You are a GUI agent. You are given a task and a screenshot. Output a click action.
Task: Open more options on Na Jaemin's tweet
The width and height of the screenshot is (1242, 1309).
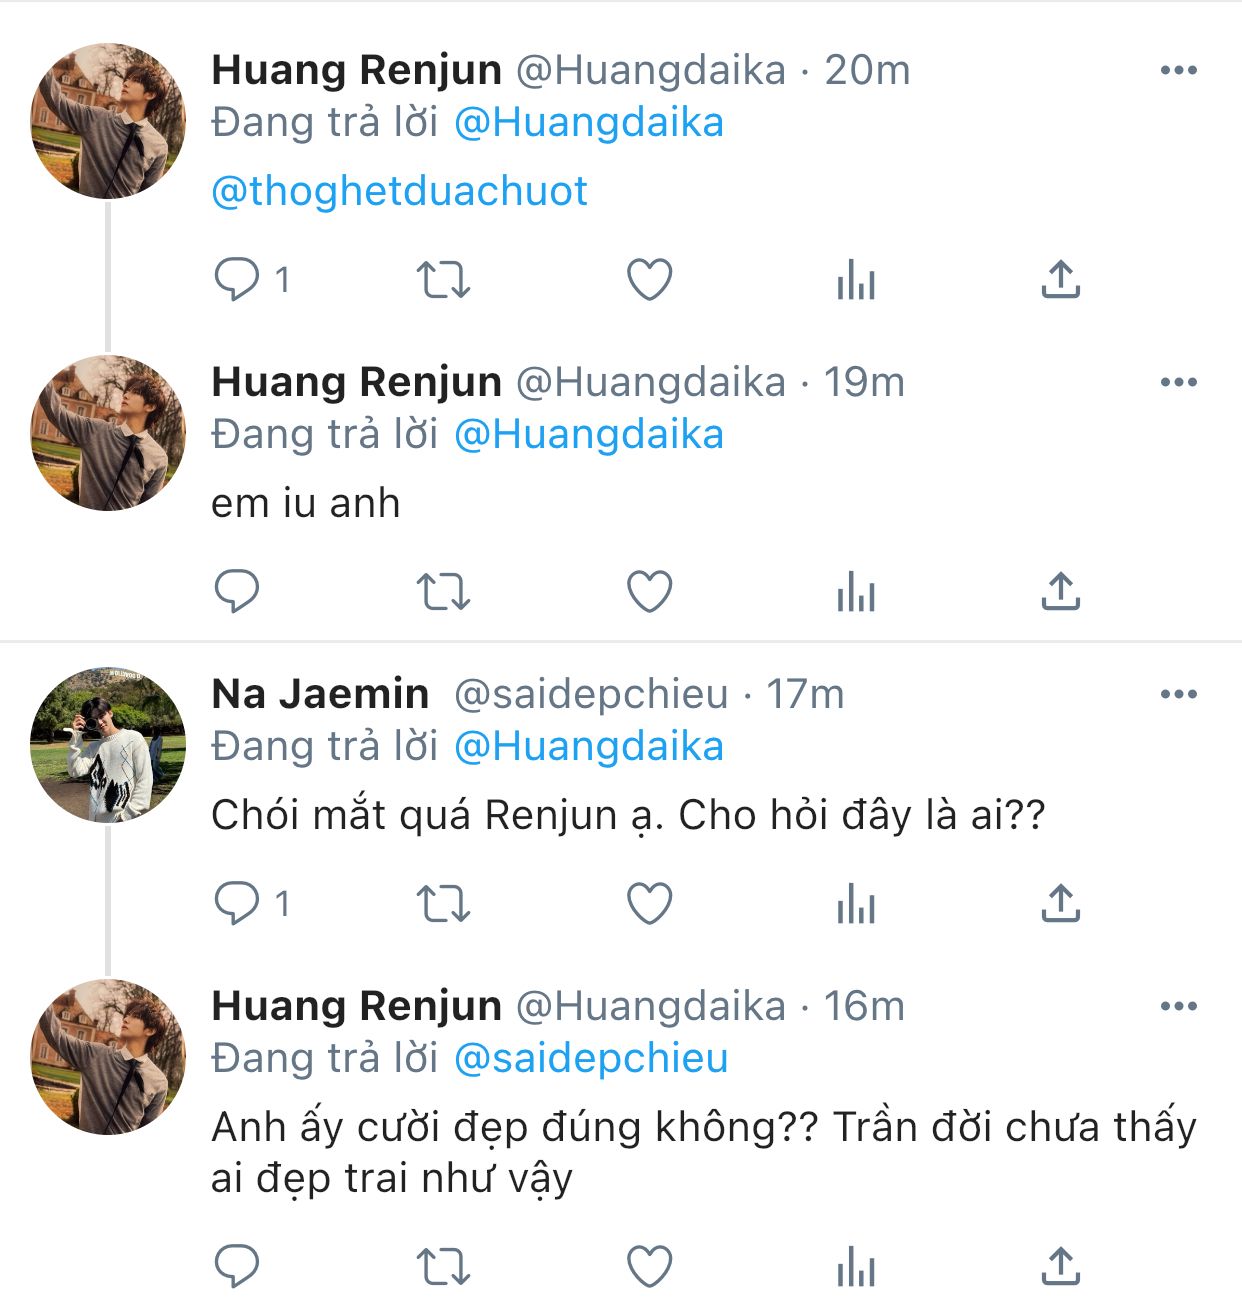click(x=1179, y=694)
